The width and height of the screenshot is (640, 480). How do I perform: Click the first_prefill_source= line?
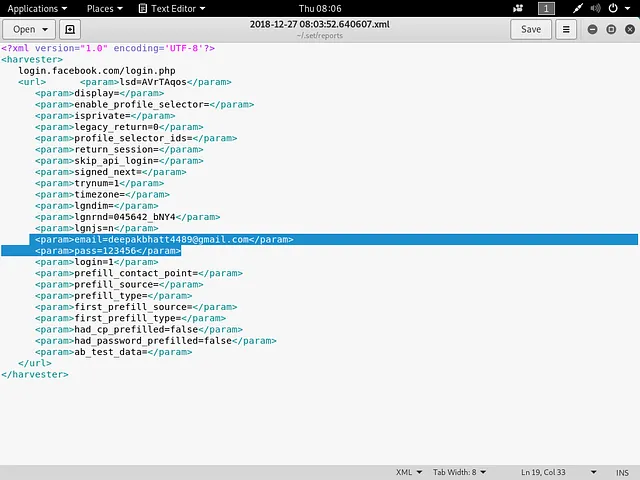tap(136, 307)
